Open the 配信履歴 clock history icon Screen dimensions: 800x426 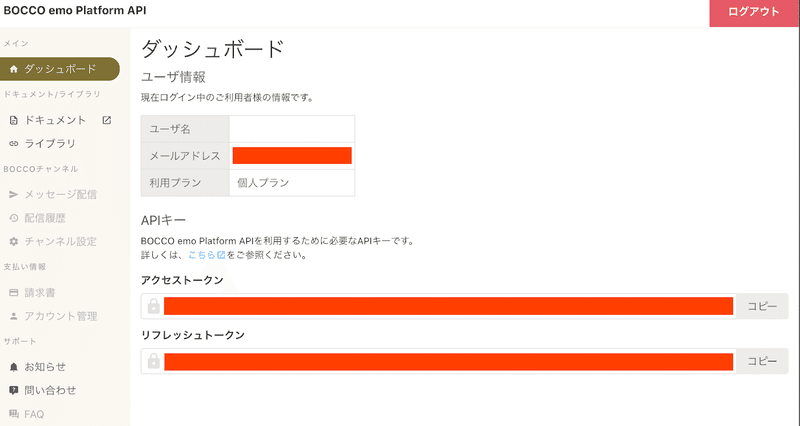pyautogui.click(x=14, y=218)
